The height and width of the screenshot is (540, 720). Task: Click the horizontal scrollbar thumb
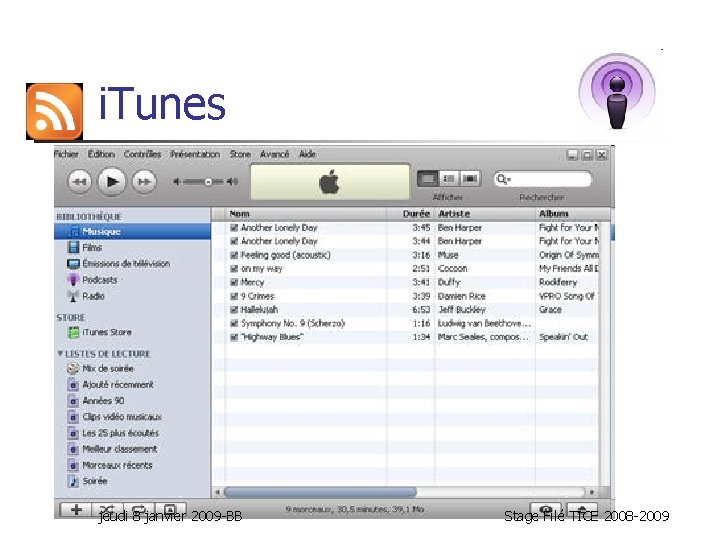coord(321,492)
